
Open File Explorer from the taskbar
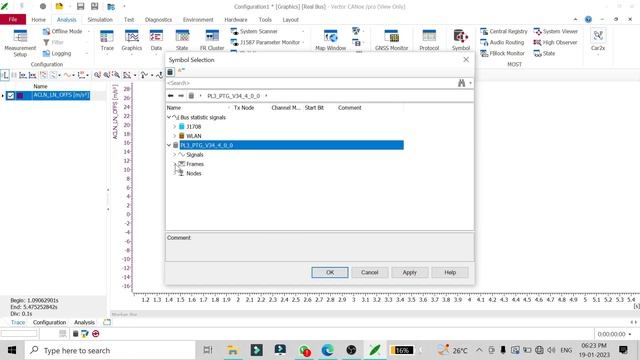pos(232,350)
